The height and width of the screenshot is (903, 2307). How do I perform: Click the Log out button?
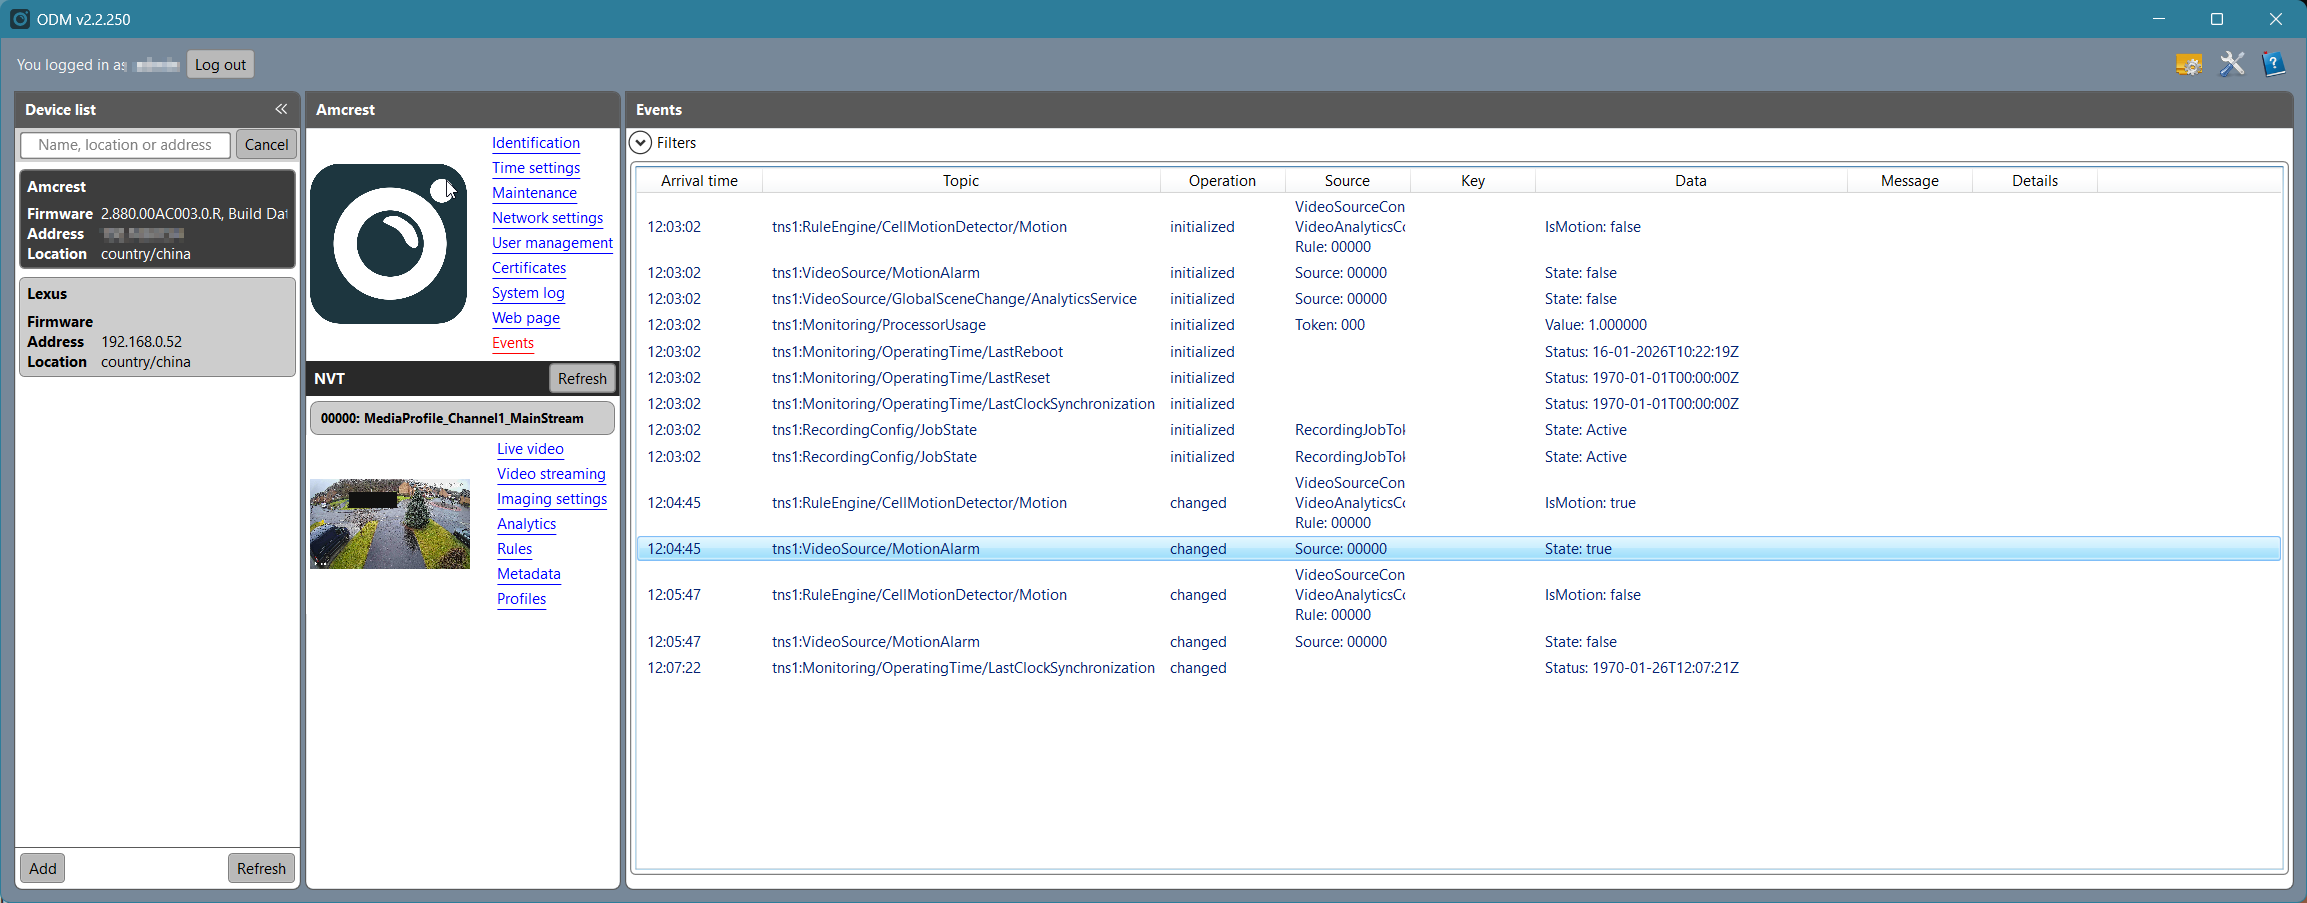pyautogui.click(x=220, y=65)
